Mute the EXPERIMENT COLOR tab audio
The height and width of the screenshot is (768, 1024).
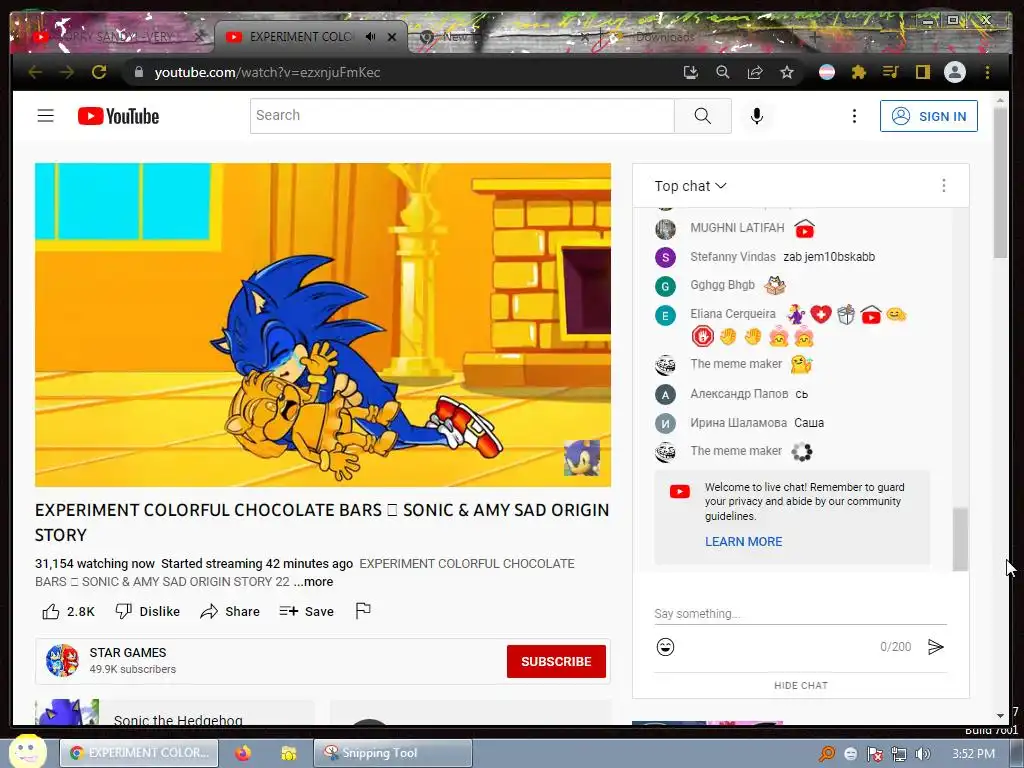[370, 37]
